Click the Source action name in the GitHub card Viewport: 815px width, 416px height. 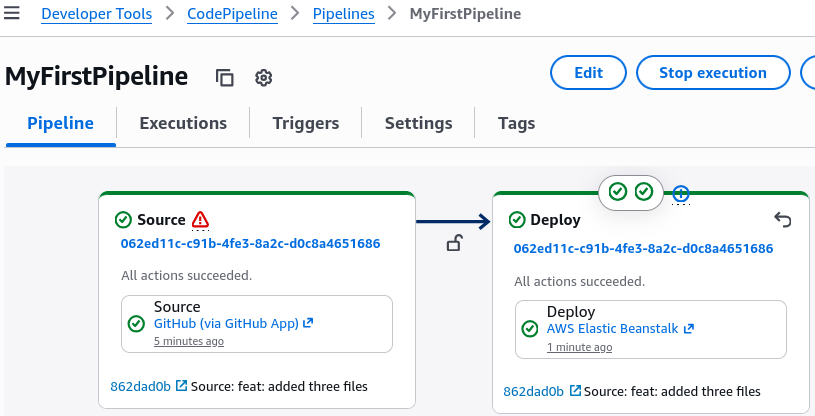(x=177, y=307)
